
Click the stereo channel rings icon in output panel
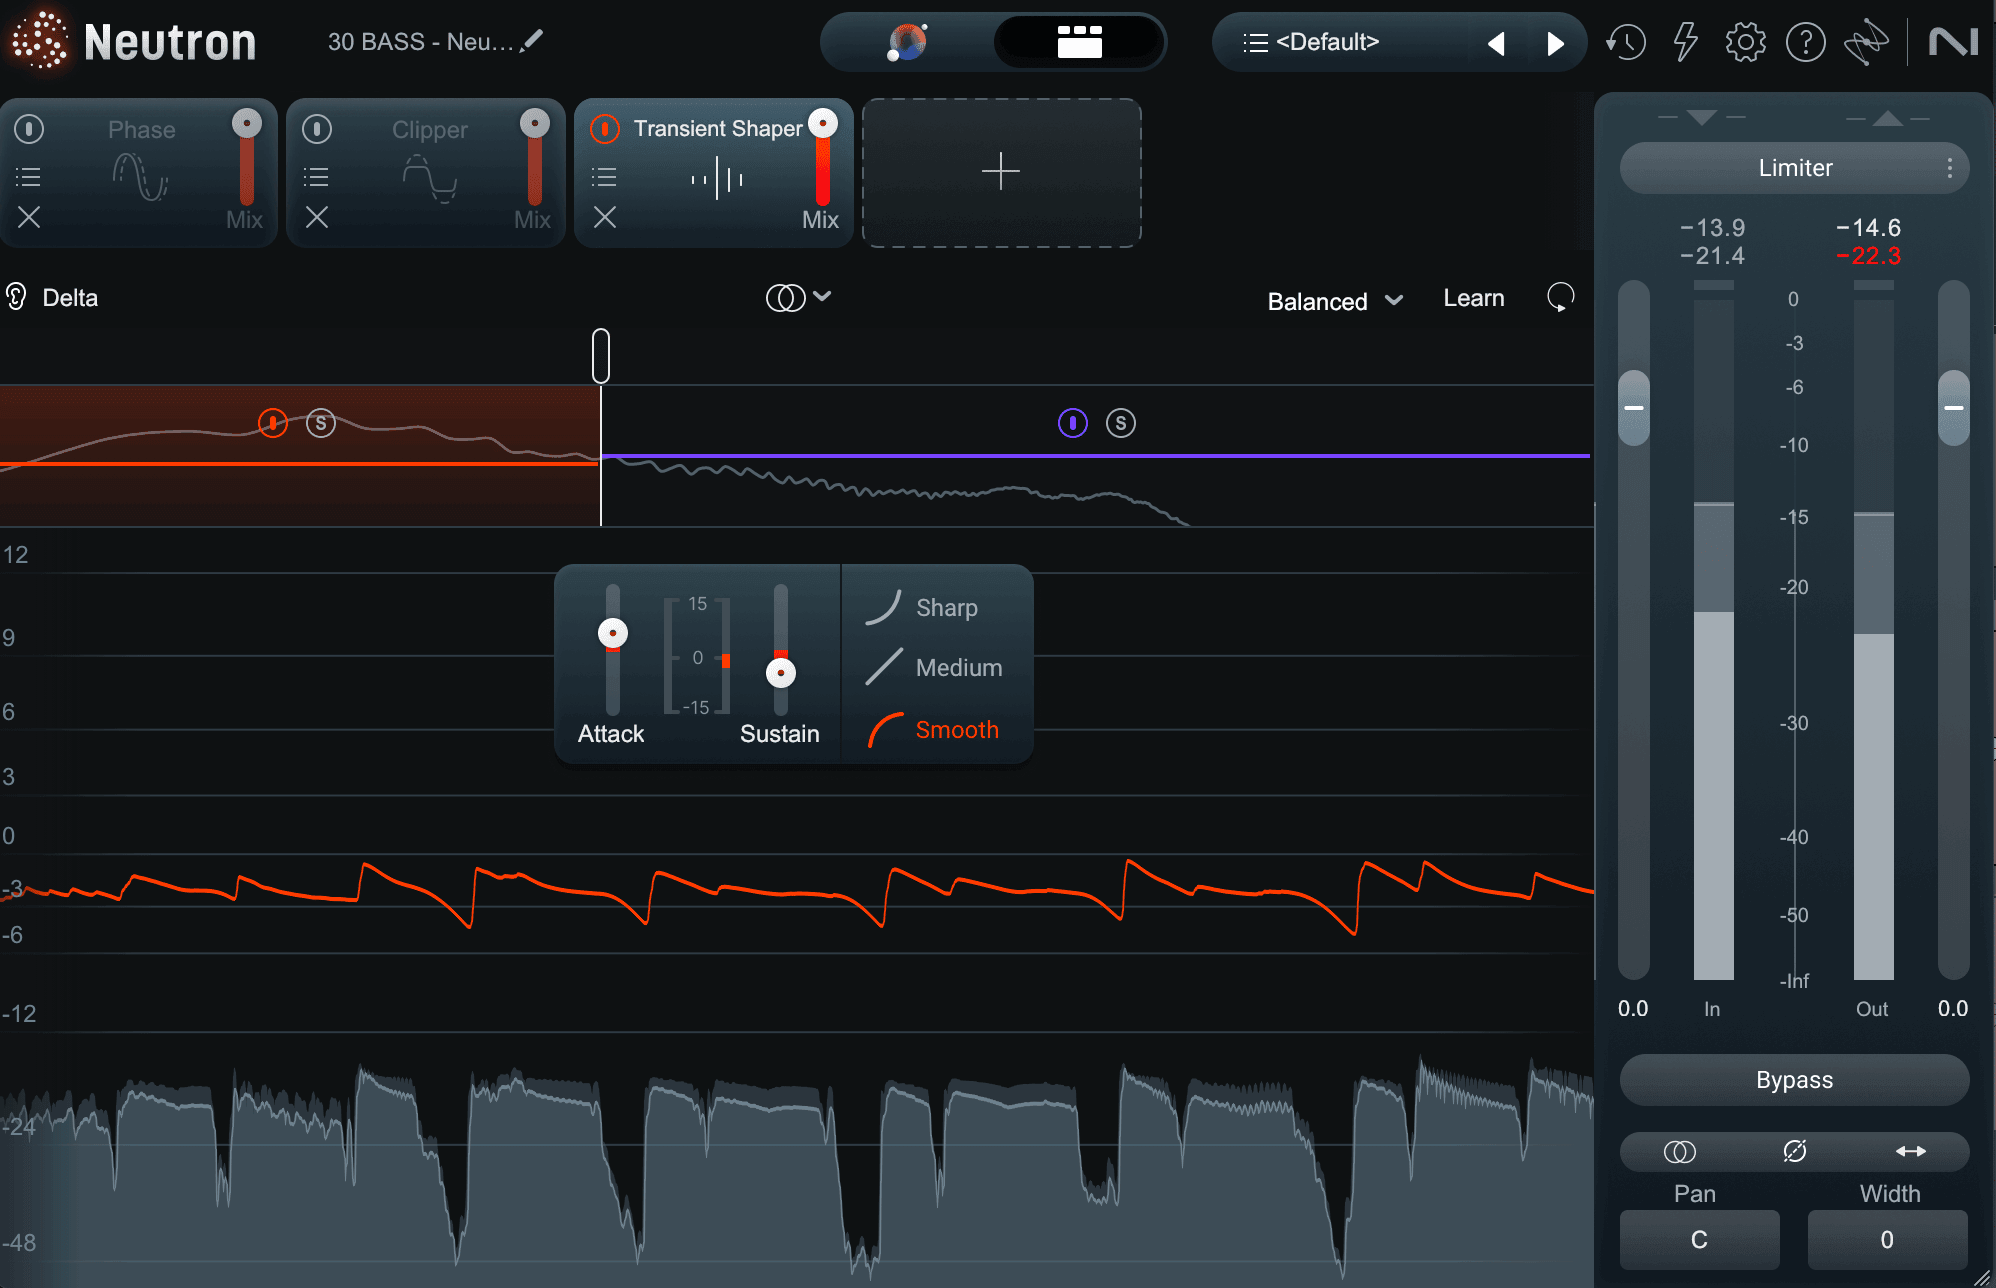coord(1680,1152)
